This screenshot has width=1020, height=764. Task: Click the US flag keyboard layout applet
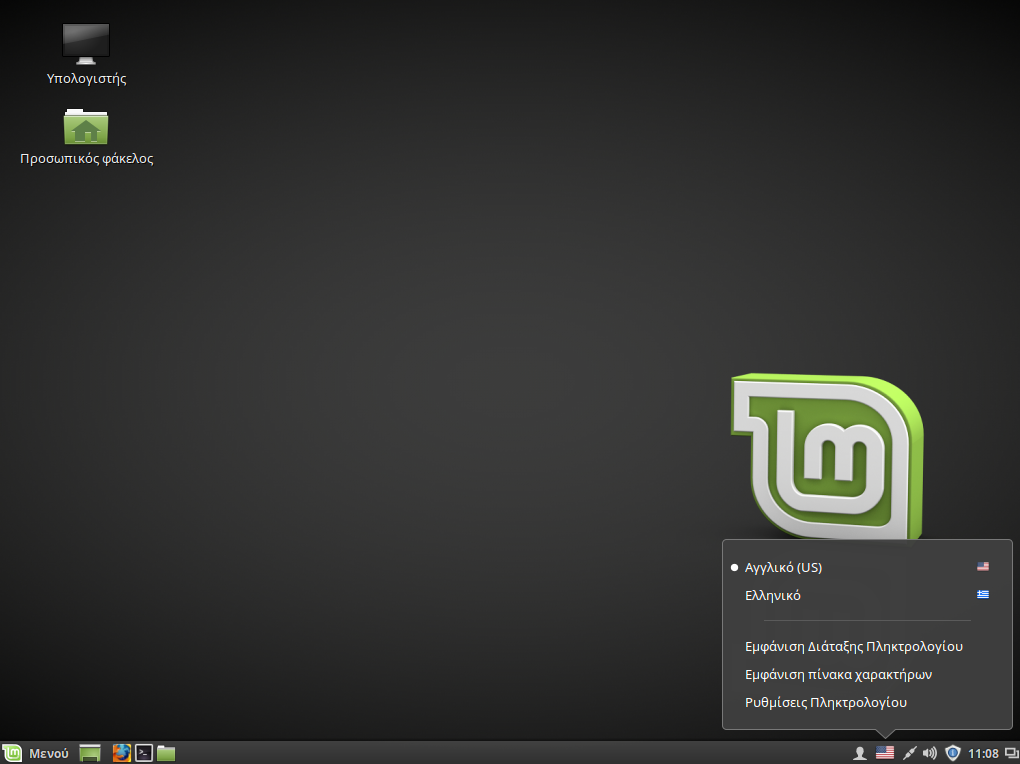tap(885, 753)
